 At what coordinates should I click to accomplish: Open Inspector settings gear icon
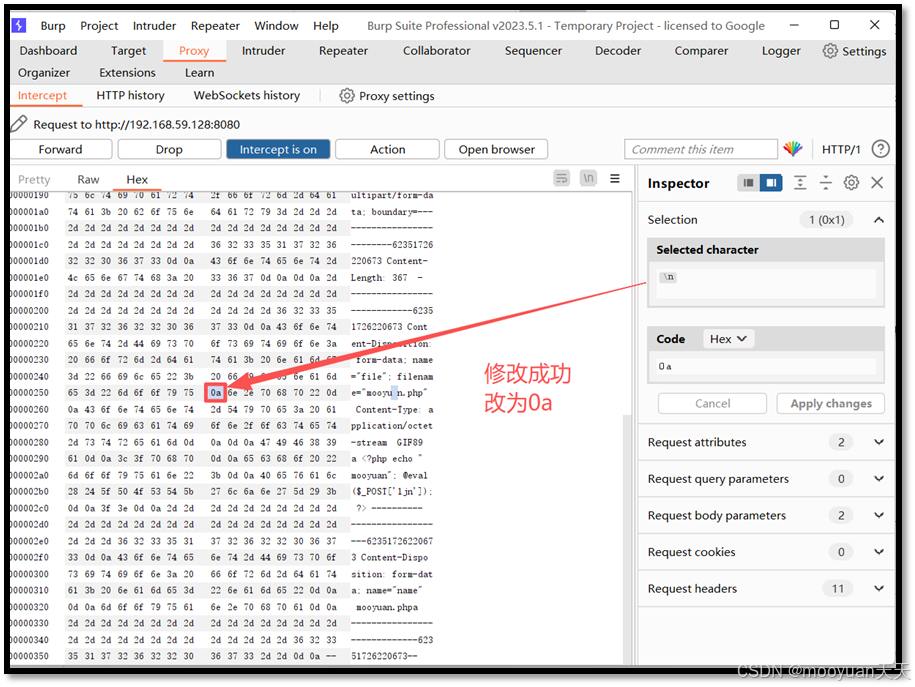point(851,183)
